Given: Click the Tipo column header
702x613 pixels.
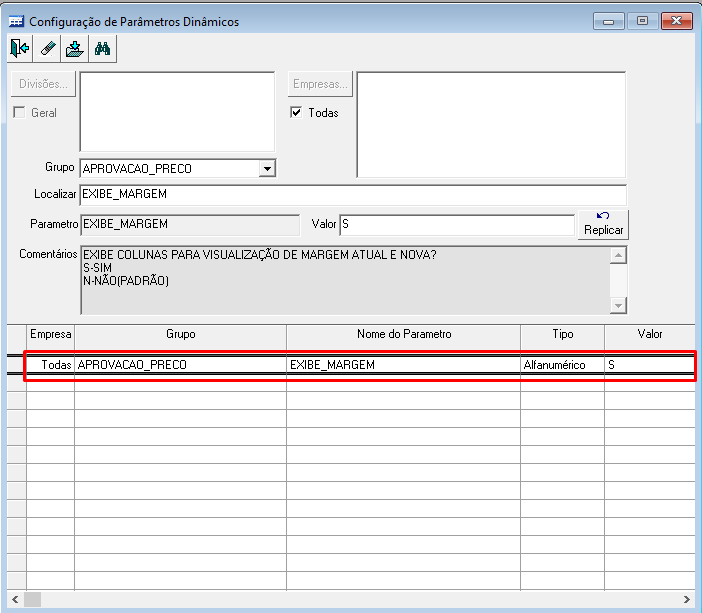Looking at the screenshot, I should (562, 334).
